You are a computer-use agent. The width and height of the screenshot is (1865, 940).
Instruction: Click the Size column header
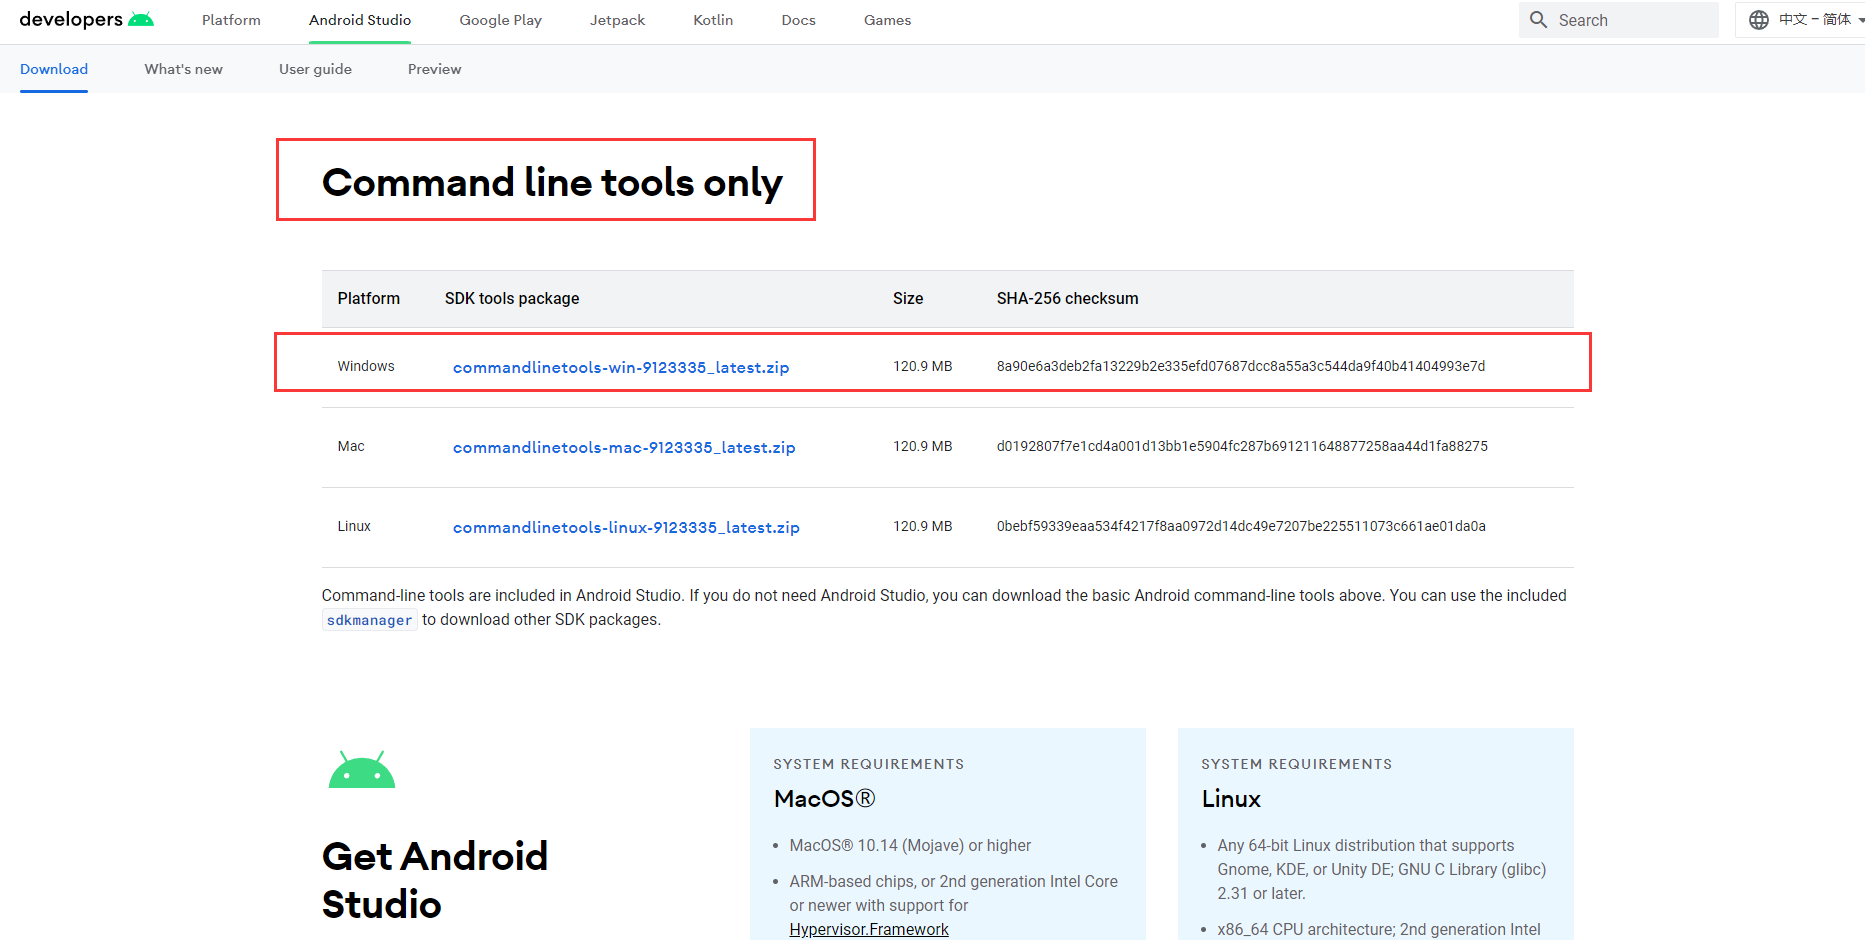pyautogui.click(x=908, y=298)
